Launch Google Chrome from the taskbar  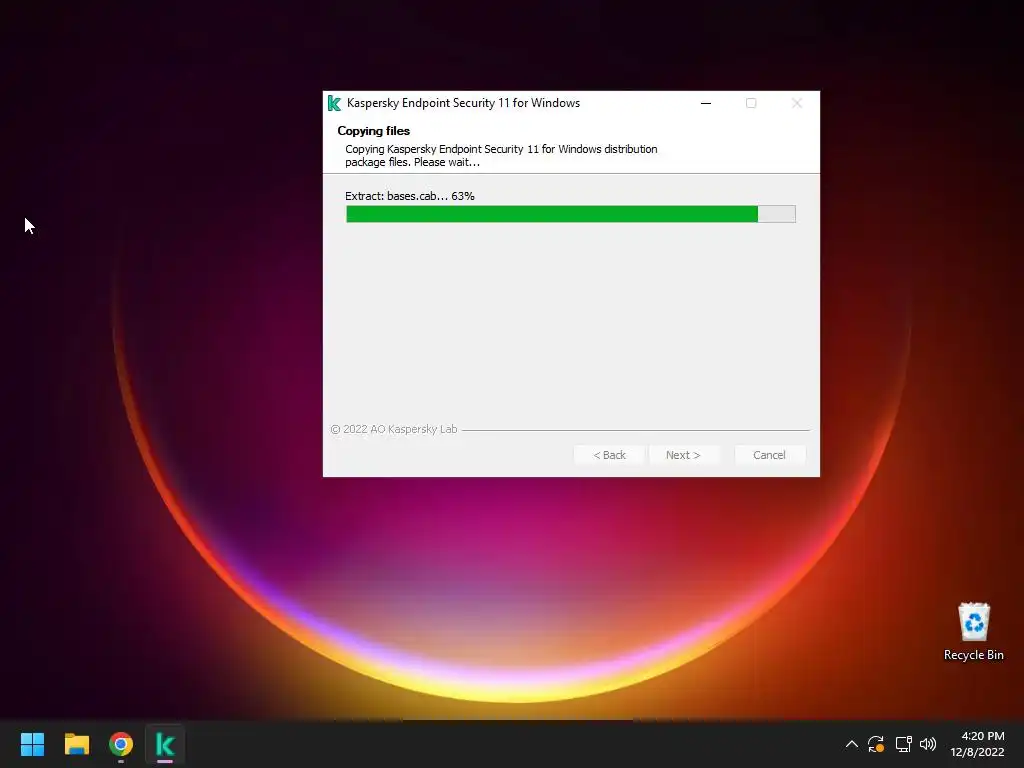[121, 744]
